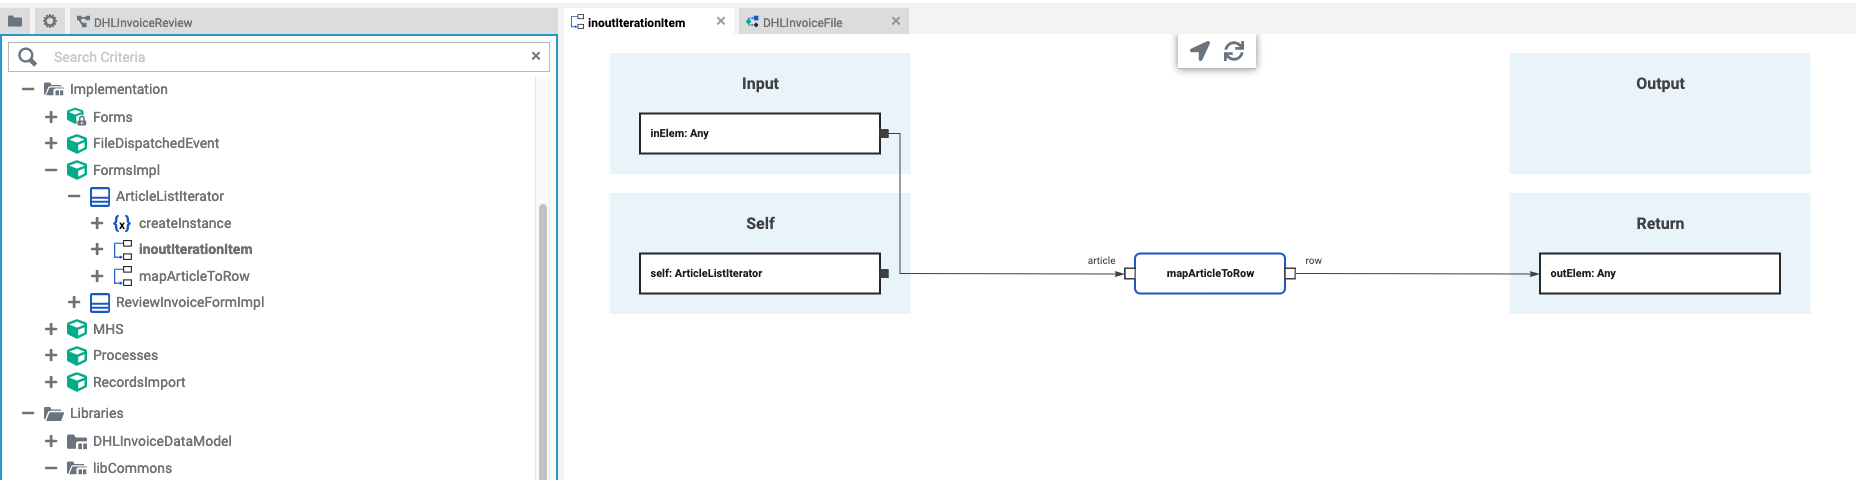Select the mapArticleToRow tree item
The width and height of the screenshot is (1856, 480).
[194, 276]
